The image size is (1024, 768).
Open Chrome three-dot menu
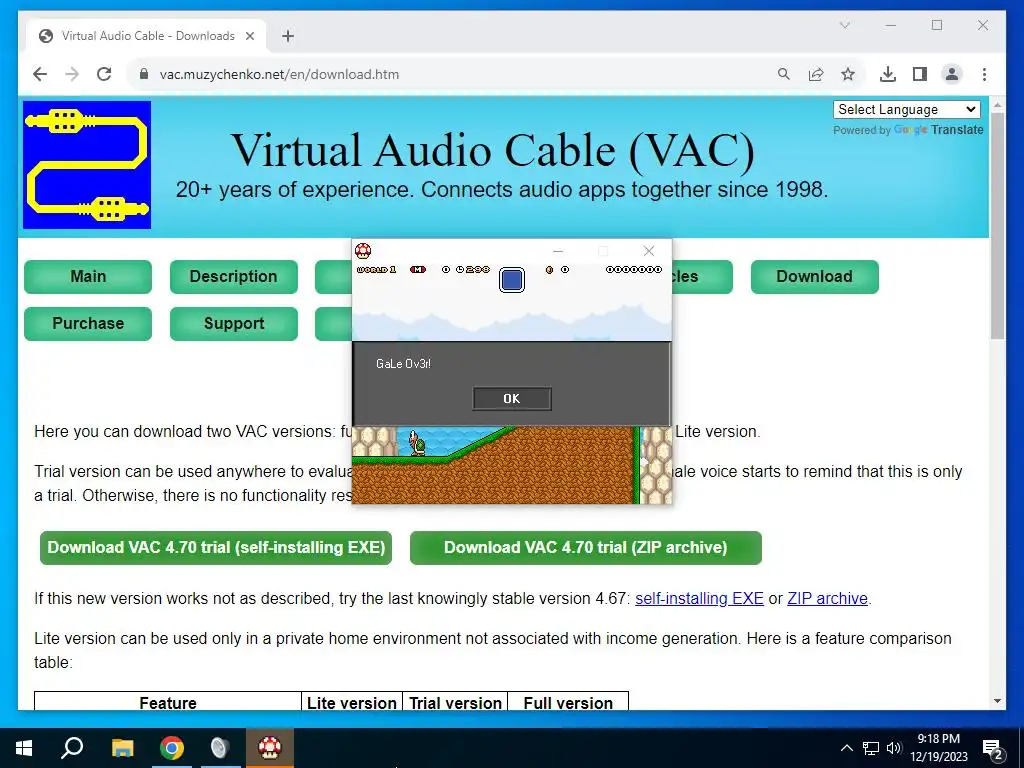984,74
